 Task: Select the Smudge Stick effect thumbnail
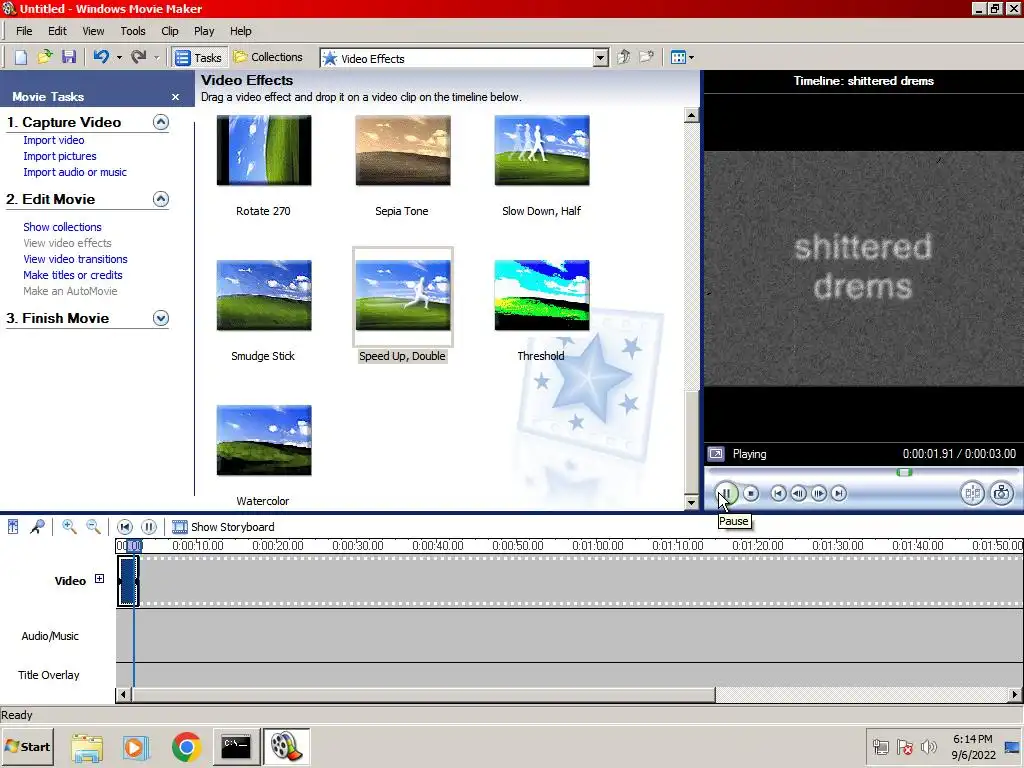264,295
